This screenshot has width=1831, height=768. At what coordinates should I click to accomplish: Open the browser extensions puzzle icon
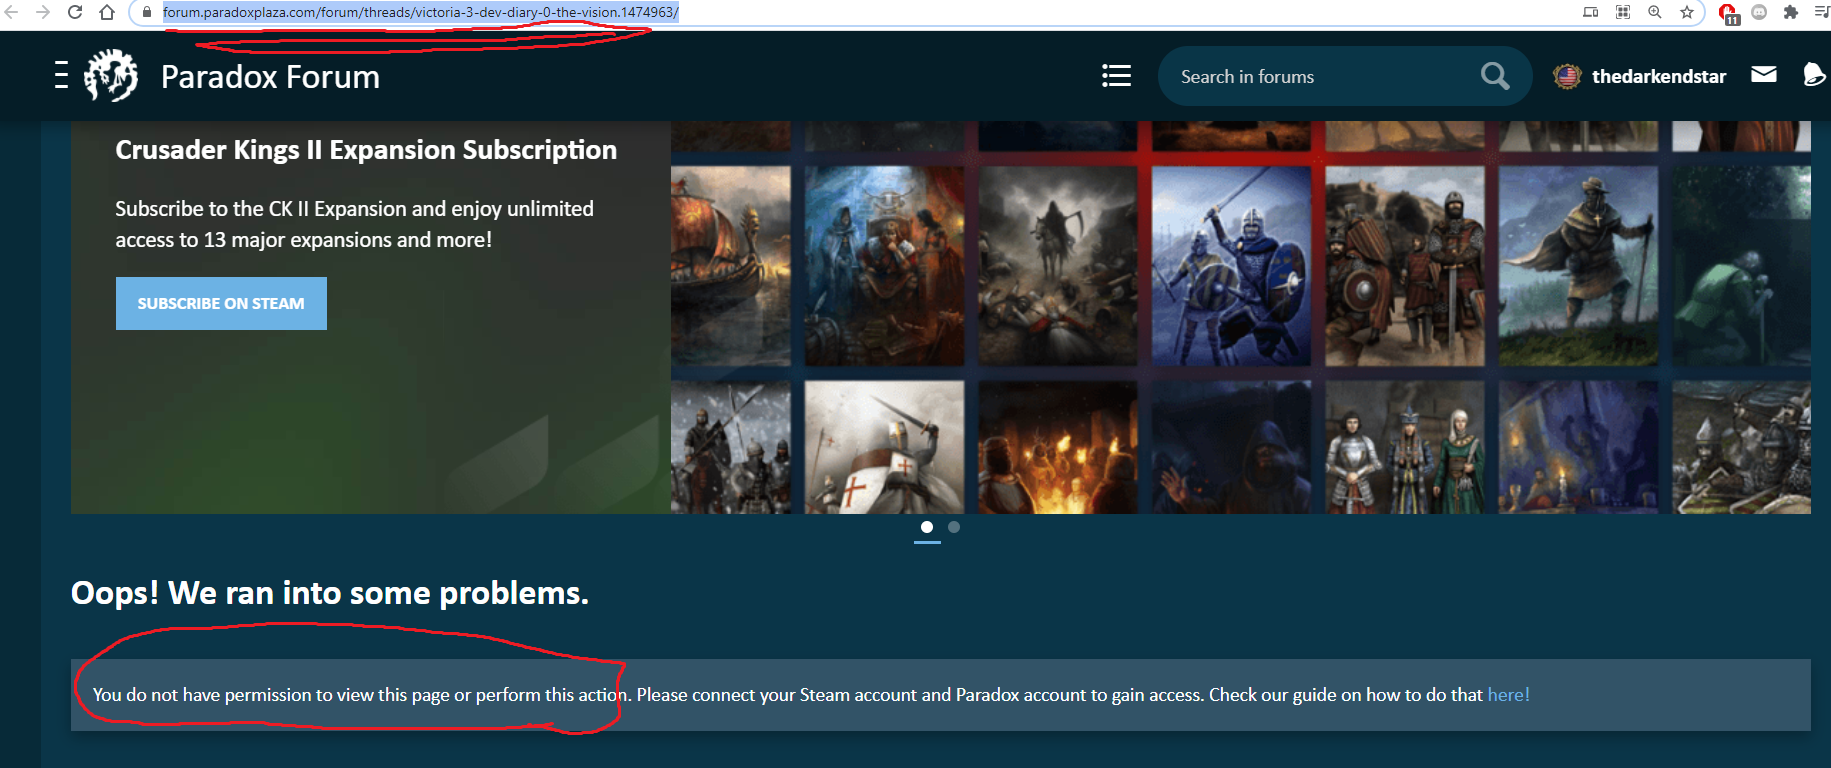(x=1790, y=12)
